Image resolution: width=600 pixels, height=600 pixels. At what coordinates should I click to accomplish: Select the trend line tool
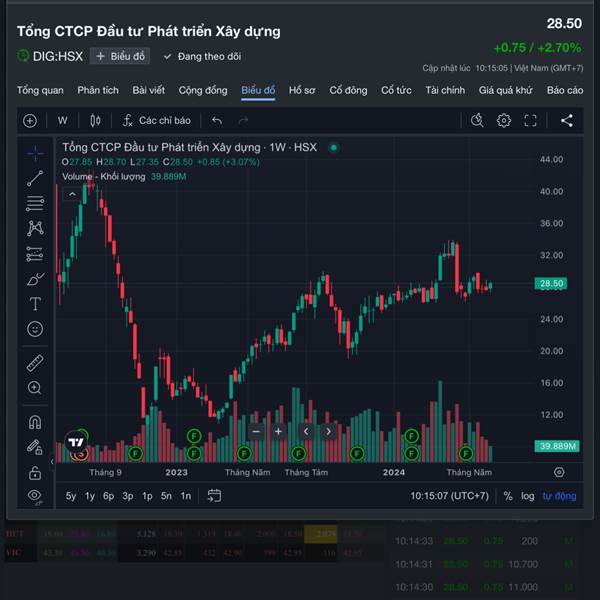click(x=35, y=178)
